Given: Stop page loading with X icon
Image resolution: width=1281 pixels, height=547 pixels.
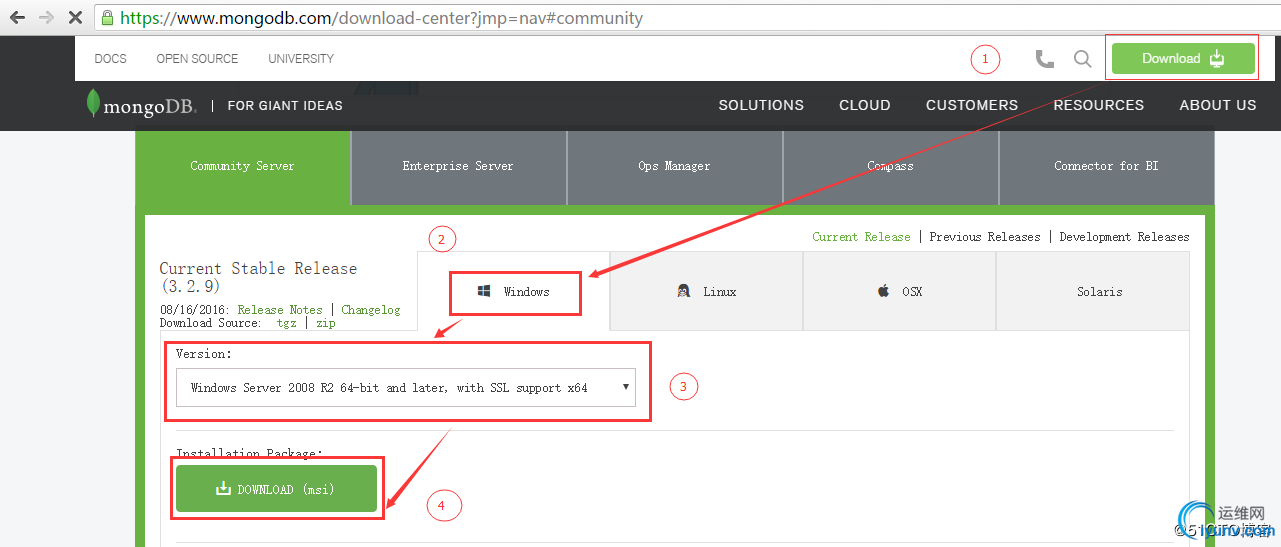Looking at the screenshot, I should pos(74,17).
